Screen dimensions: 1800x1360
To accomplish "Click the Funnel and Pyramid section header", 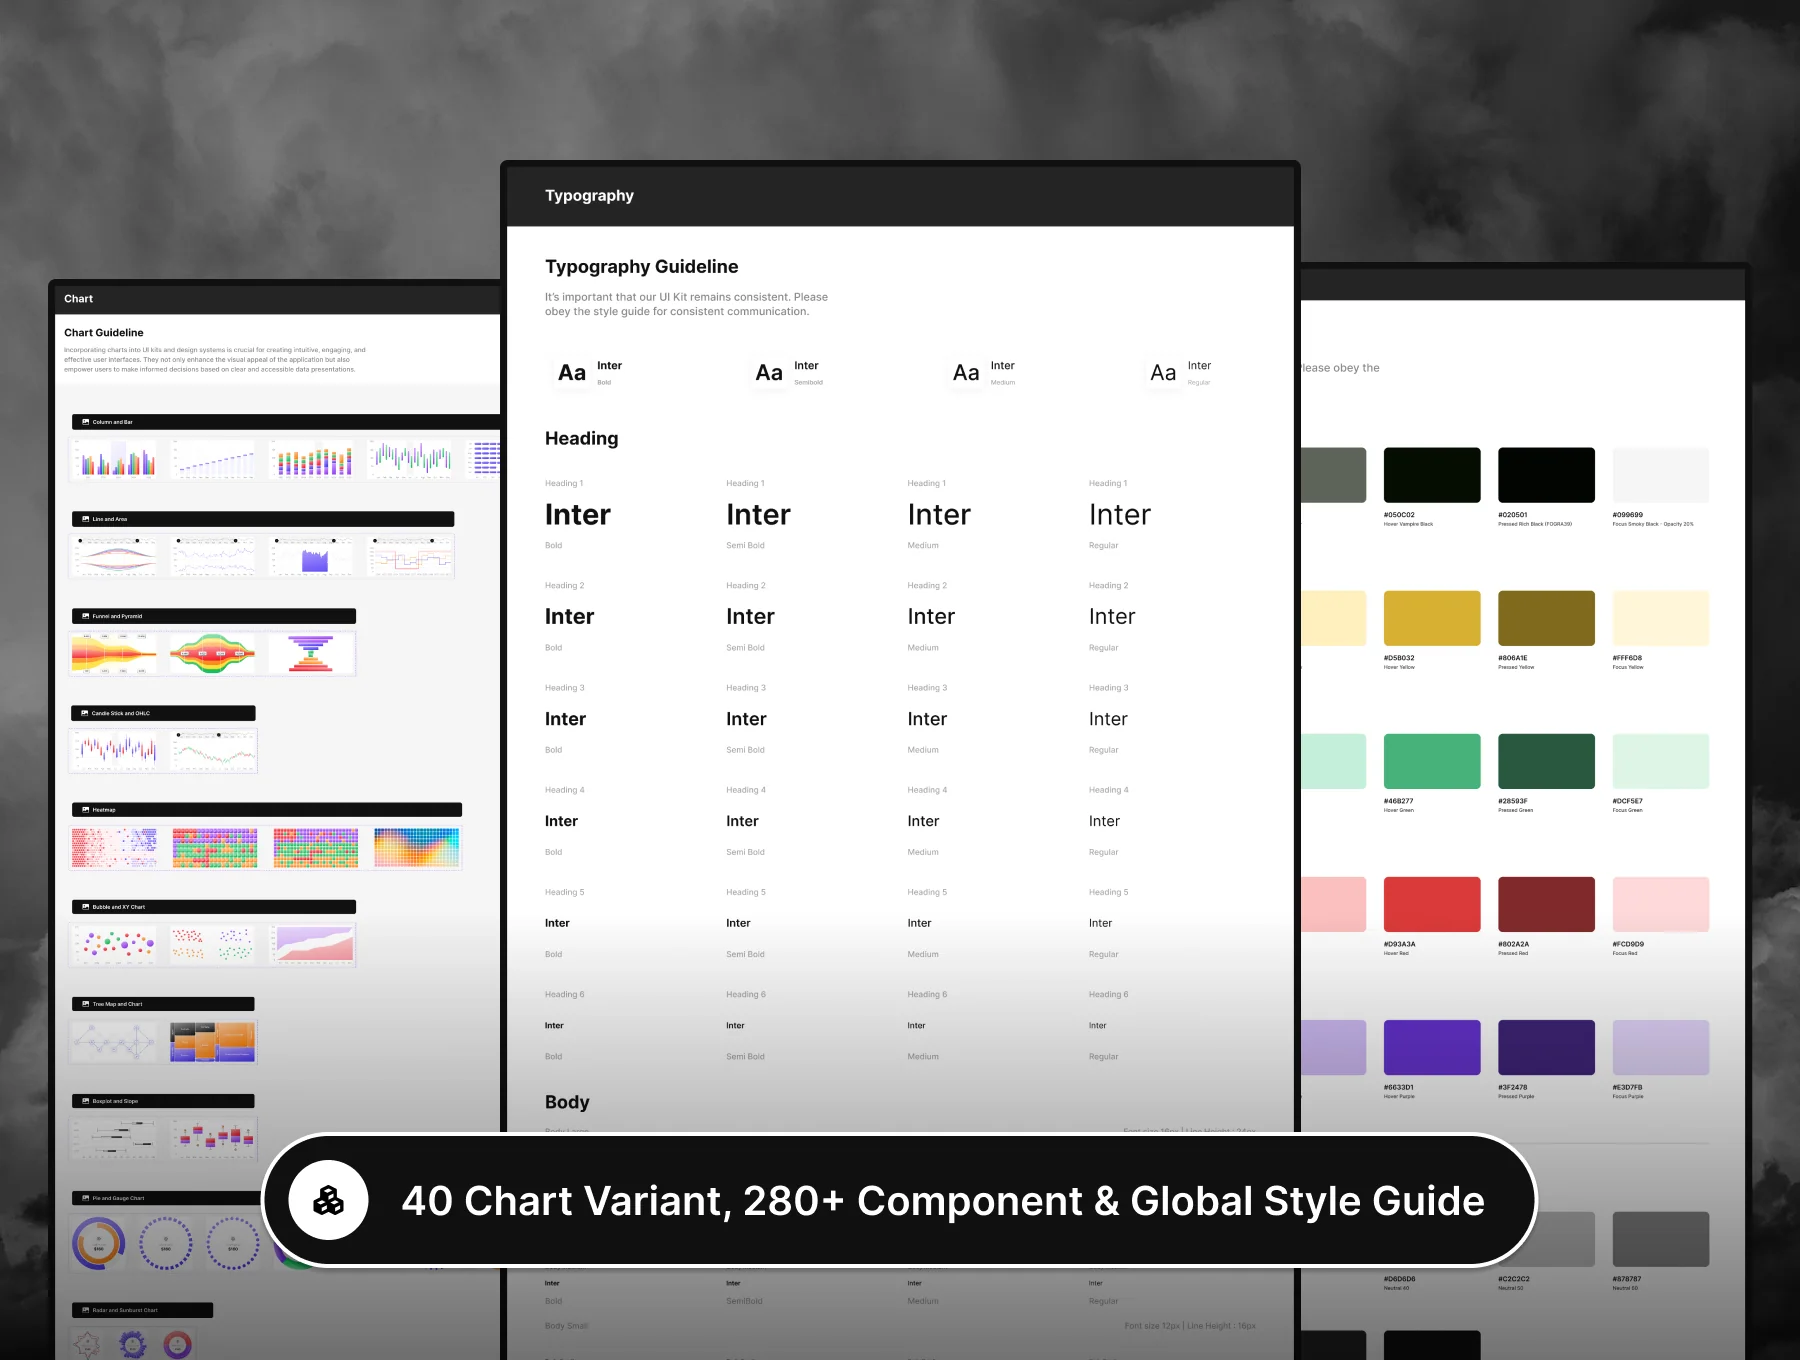I will point(214,616).
